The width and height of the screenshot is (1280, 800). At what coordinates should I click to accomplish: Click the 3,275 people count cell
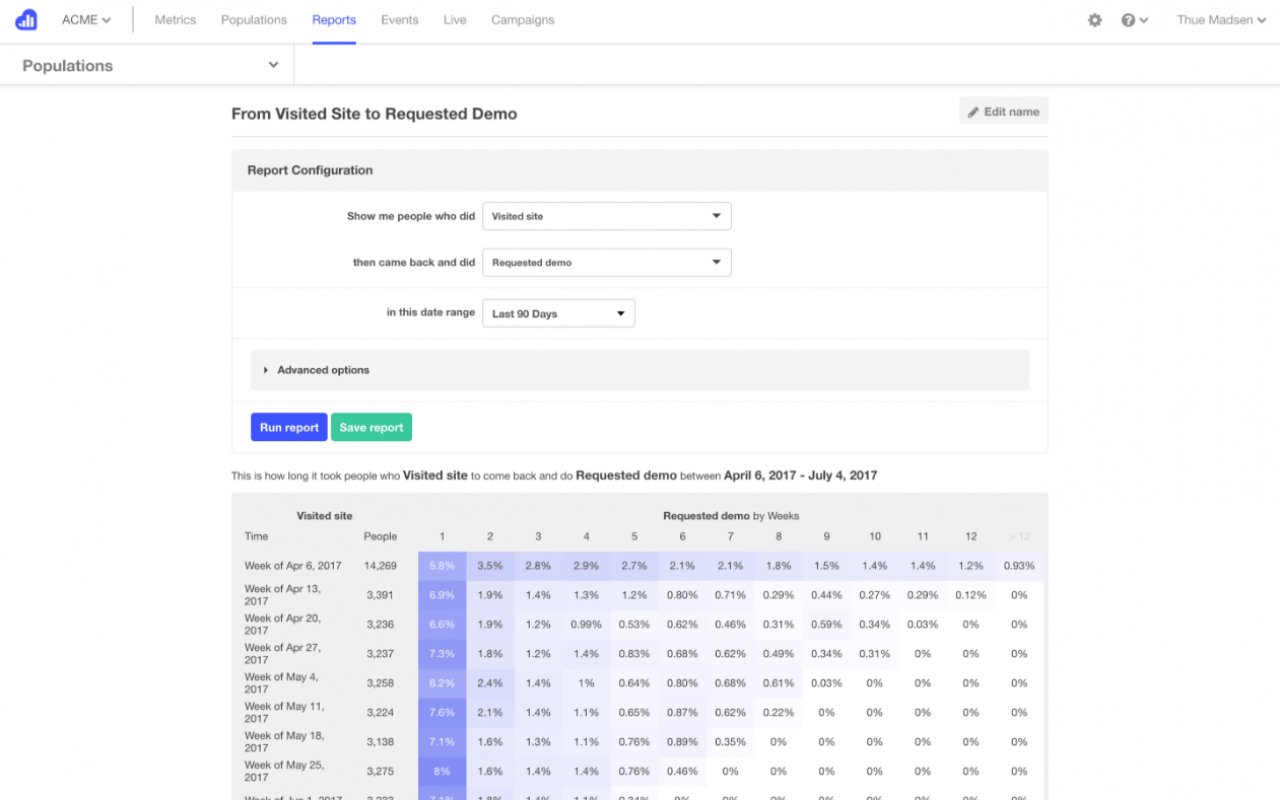click(380, 771)
